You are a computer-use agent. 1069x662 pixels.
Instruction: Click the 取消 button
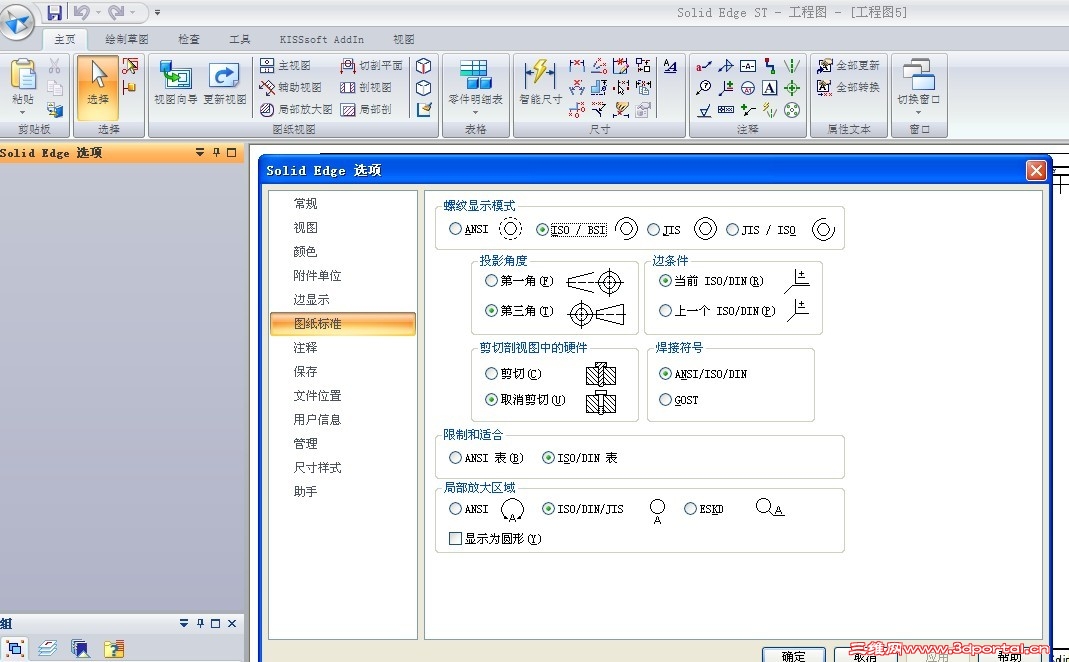[x=864, y=655]
